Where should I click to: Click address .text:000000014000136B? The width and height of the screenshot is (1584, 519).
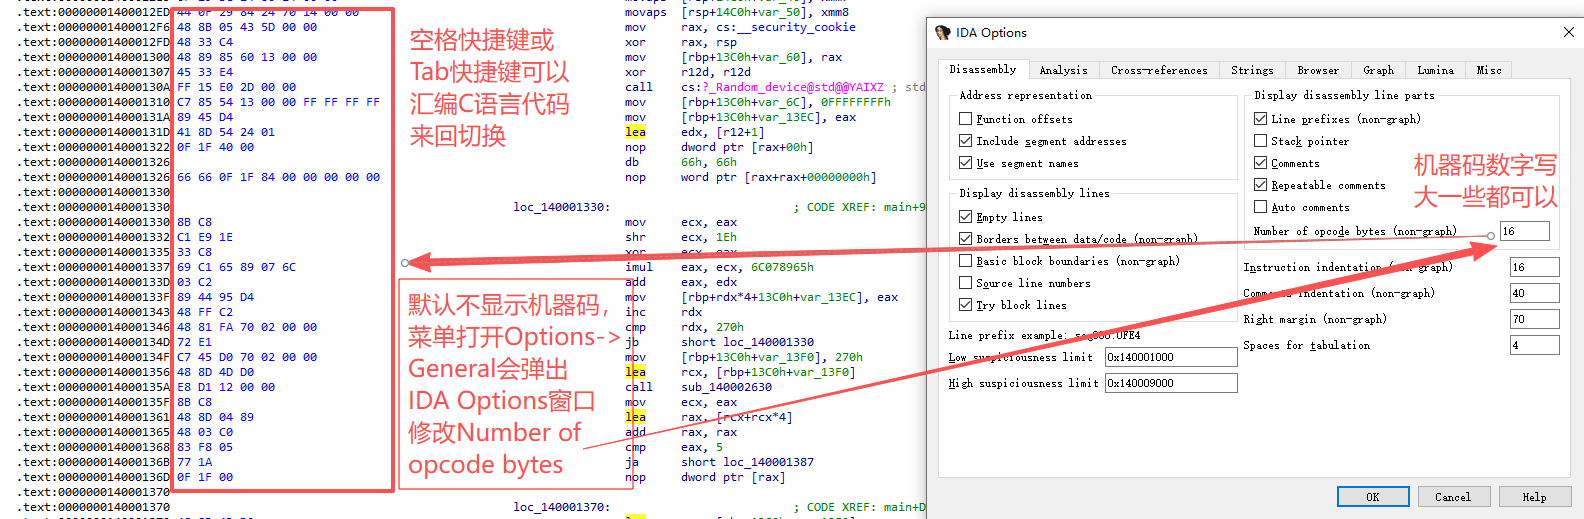click(x=95, y=462)
